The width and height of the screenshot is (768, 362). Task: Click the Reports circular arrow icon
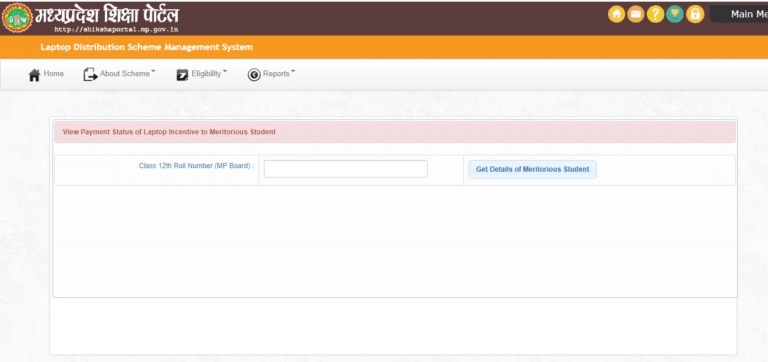[254, 74]
